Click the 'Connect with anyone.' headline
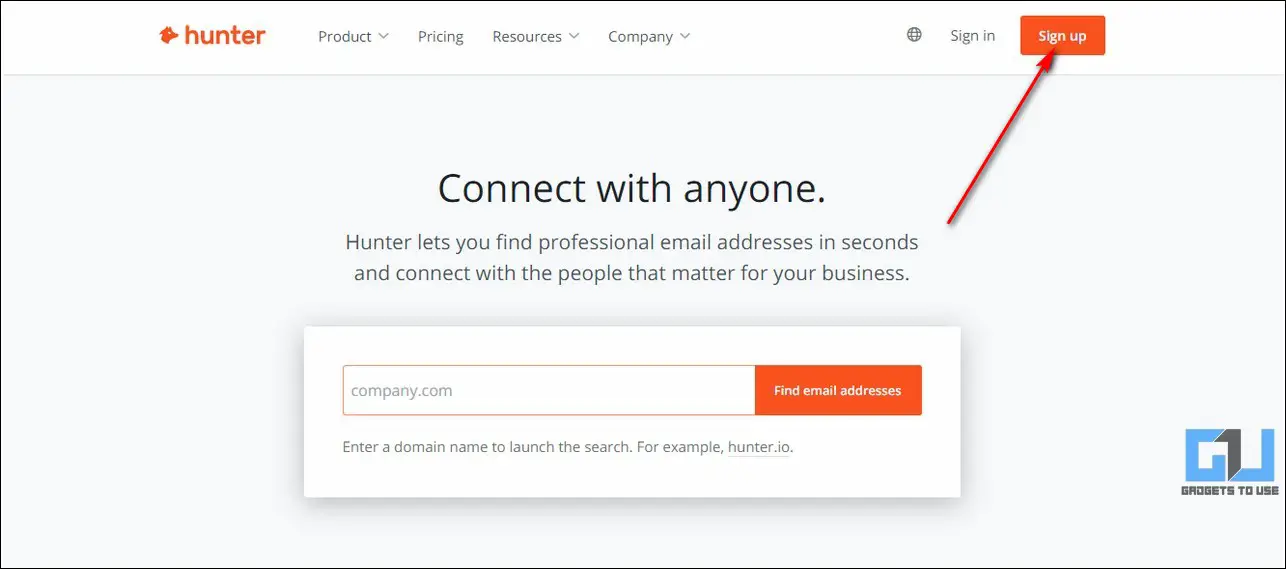The height and width of the screenshot is (569, 1286). (x=632, y=188)
